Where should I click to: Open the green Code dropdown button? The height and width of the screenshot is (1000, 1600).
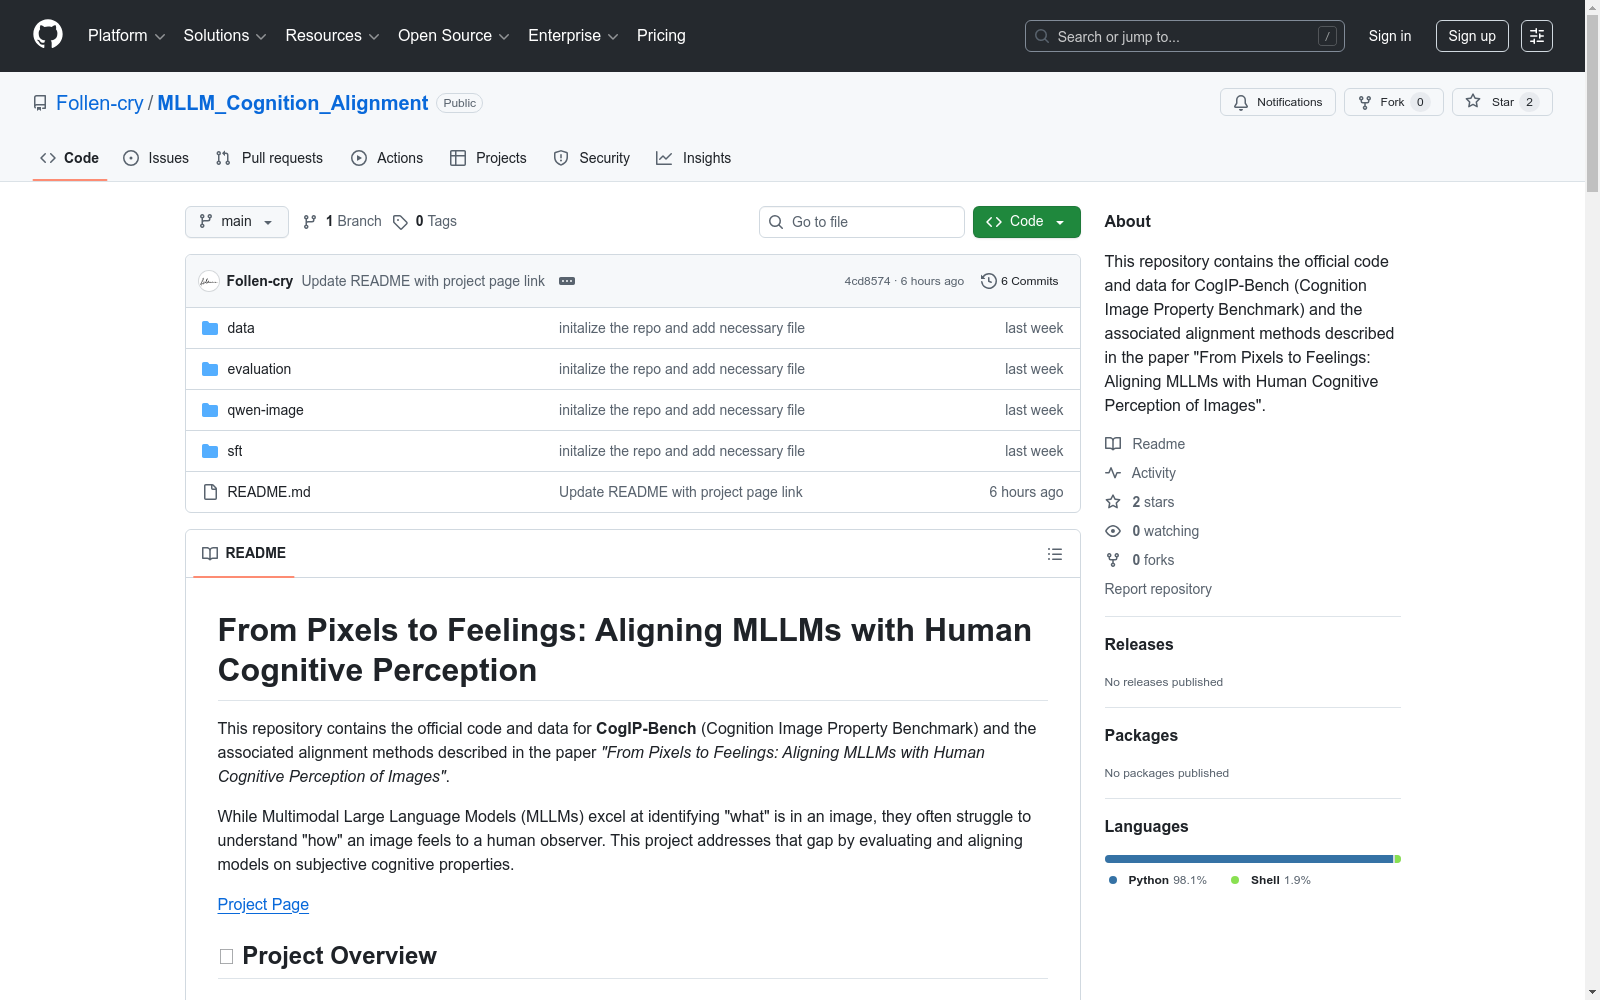coord(1027,222)
